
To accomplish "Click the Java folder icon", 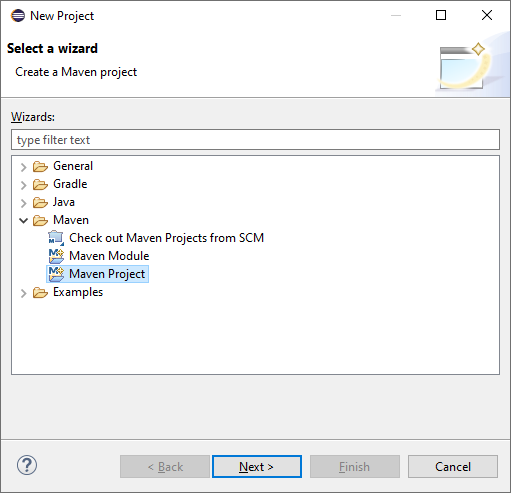I will [40, 202].
